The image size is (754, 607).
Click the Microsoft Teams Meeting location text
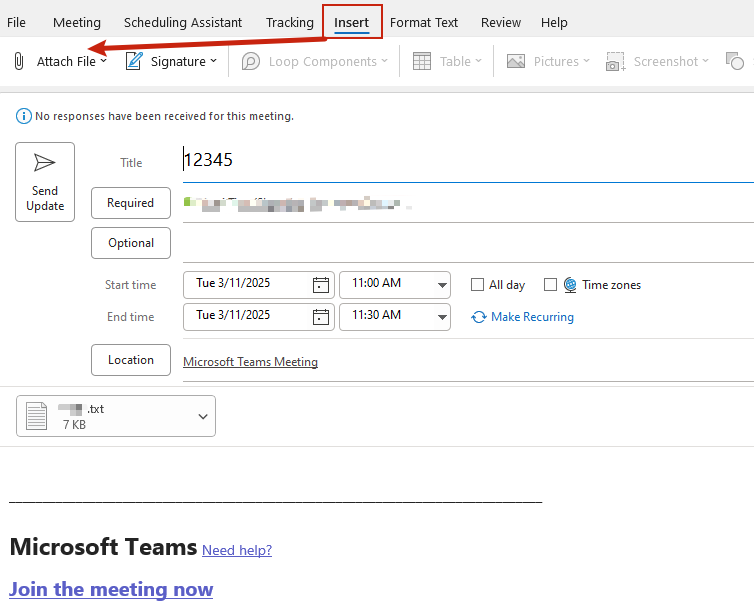click(x=251, y=362)
